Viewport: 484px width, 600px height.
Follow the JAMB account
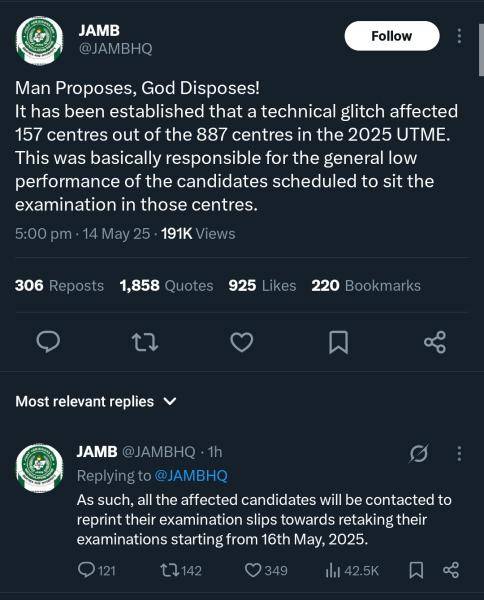(392, 36)
